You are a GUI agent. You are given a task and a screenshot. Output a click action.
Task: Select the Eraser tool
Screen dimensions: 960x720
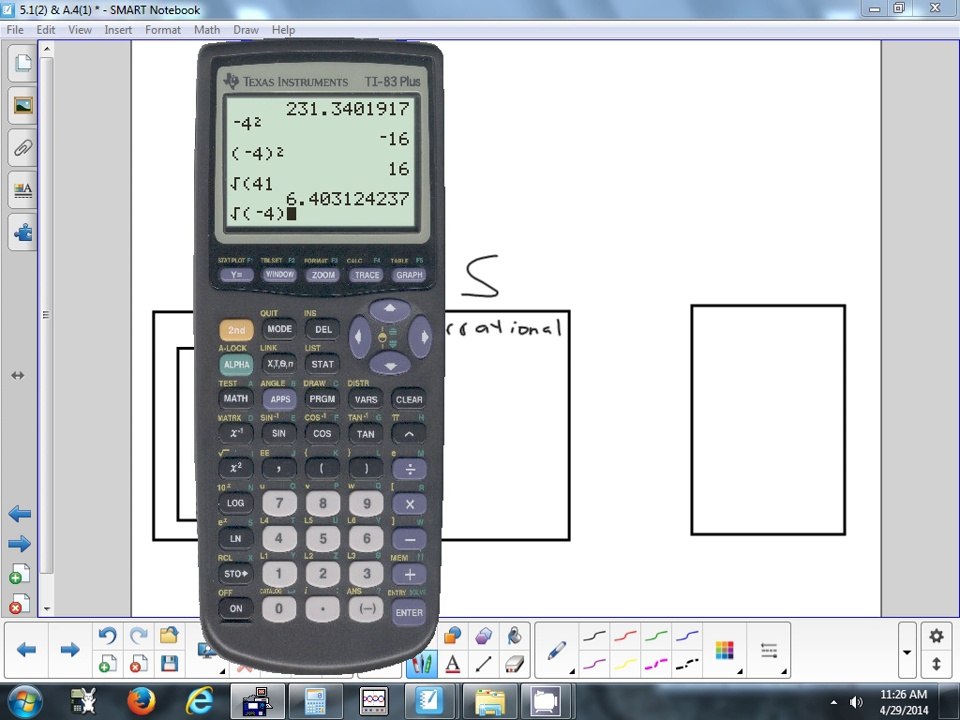[x=514, y=664]
